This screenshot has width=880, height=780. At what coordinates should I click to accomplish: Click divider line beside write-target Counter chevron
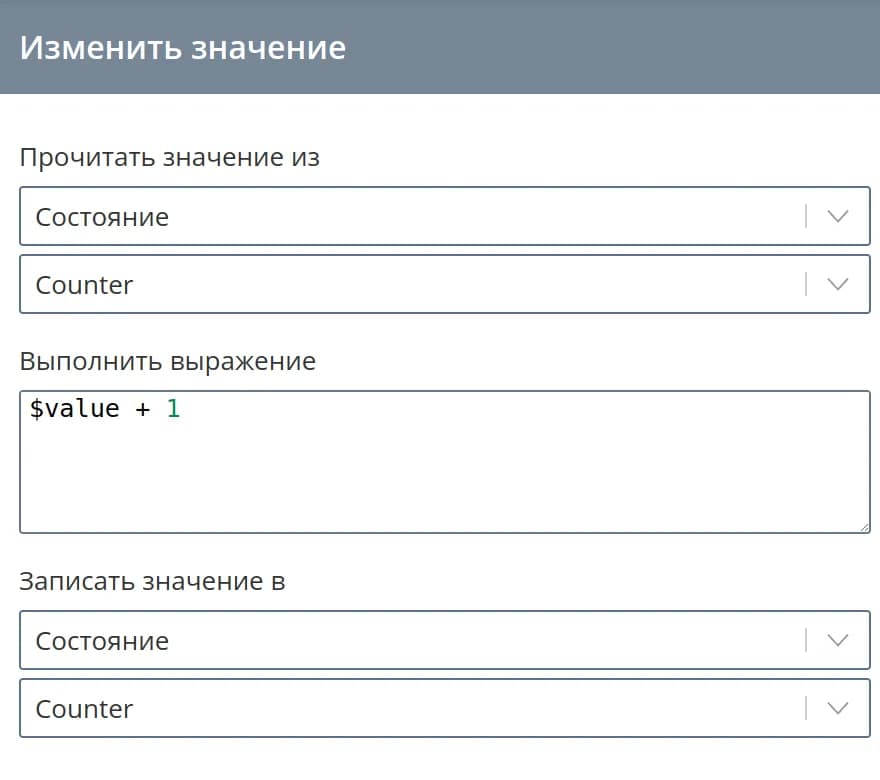(806, 708)
